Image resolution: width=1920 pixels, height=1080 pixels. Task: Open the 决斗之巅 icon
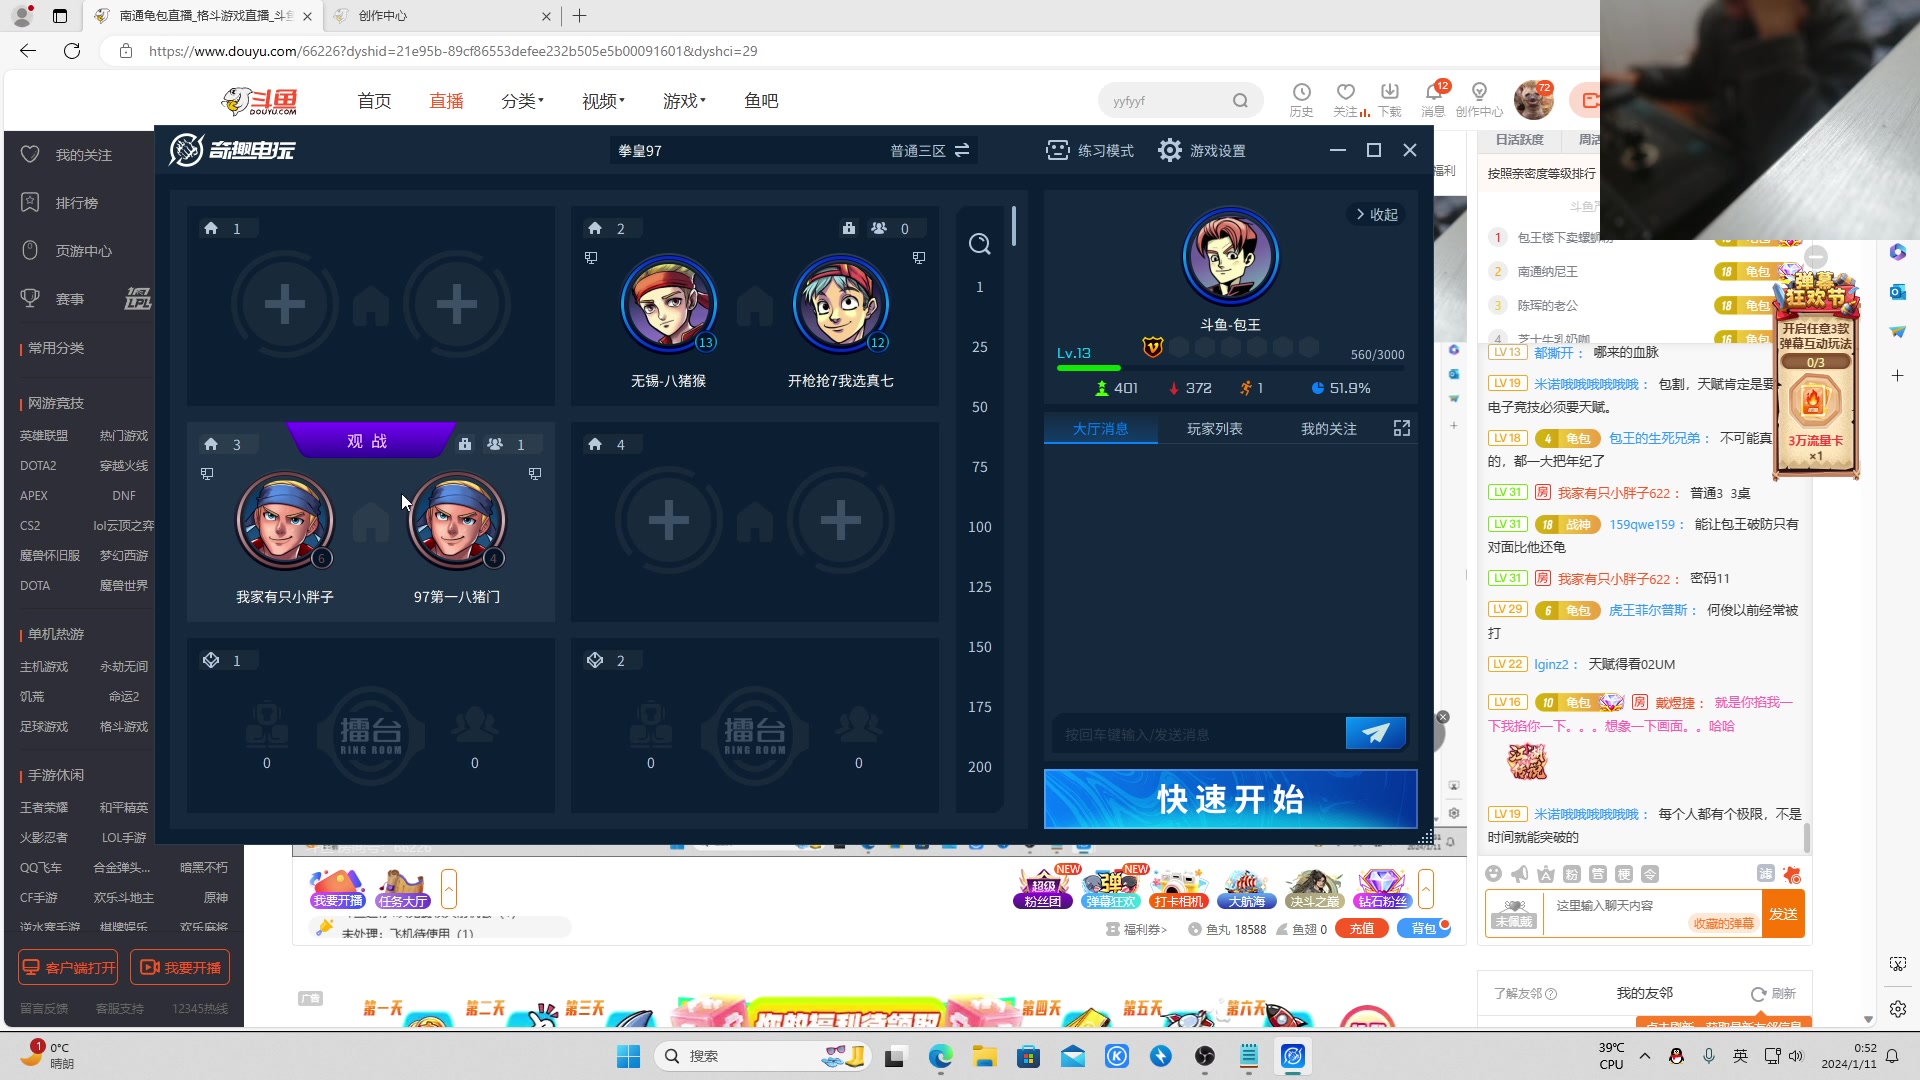point(1314,887)
